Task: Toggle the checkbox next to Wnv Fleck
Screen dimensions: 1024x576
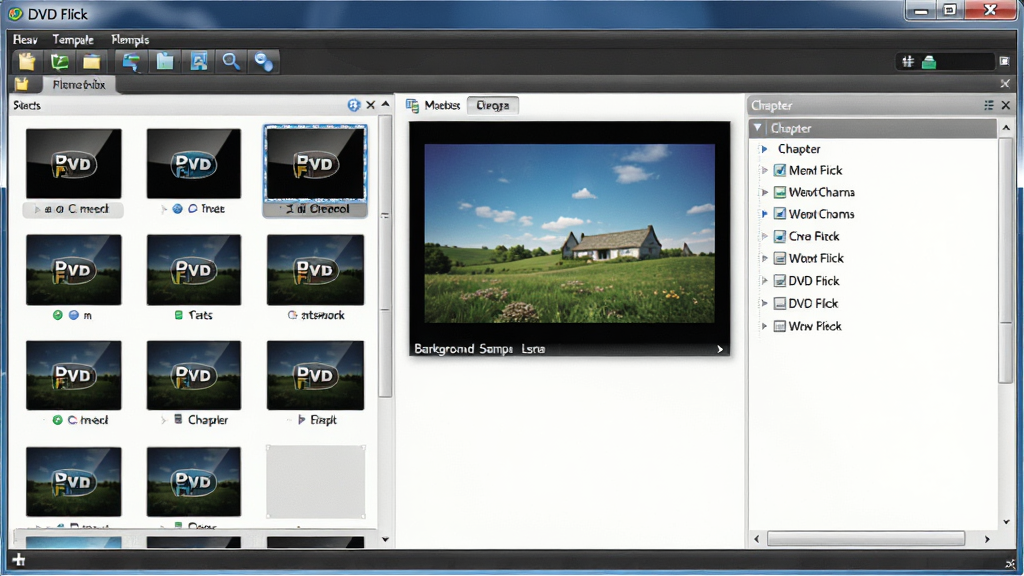Action: click(x=780, y=326)
